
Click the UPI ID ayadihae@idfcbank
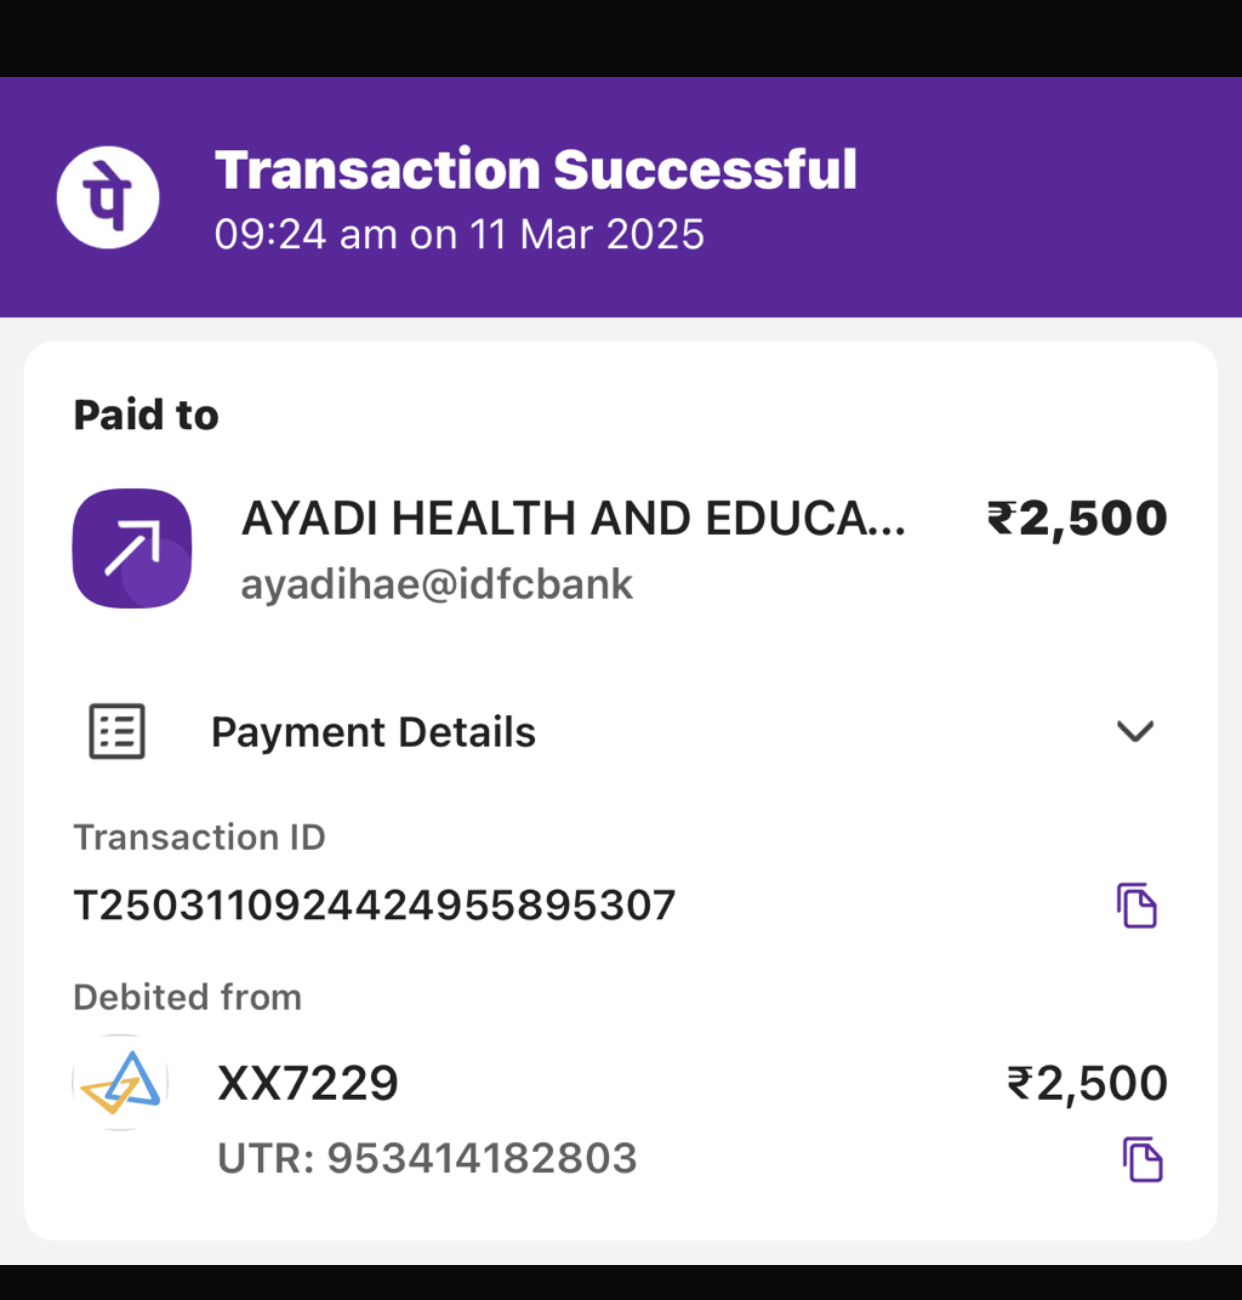437,585
